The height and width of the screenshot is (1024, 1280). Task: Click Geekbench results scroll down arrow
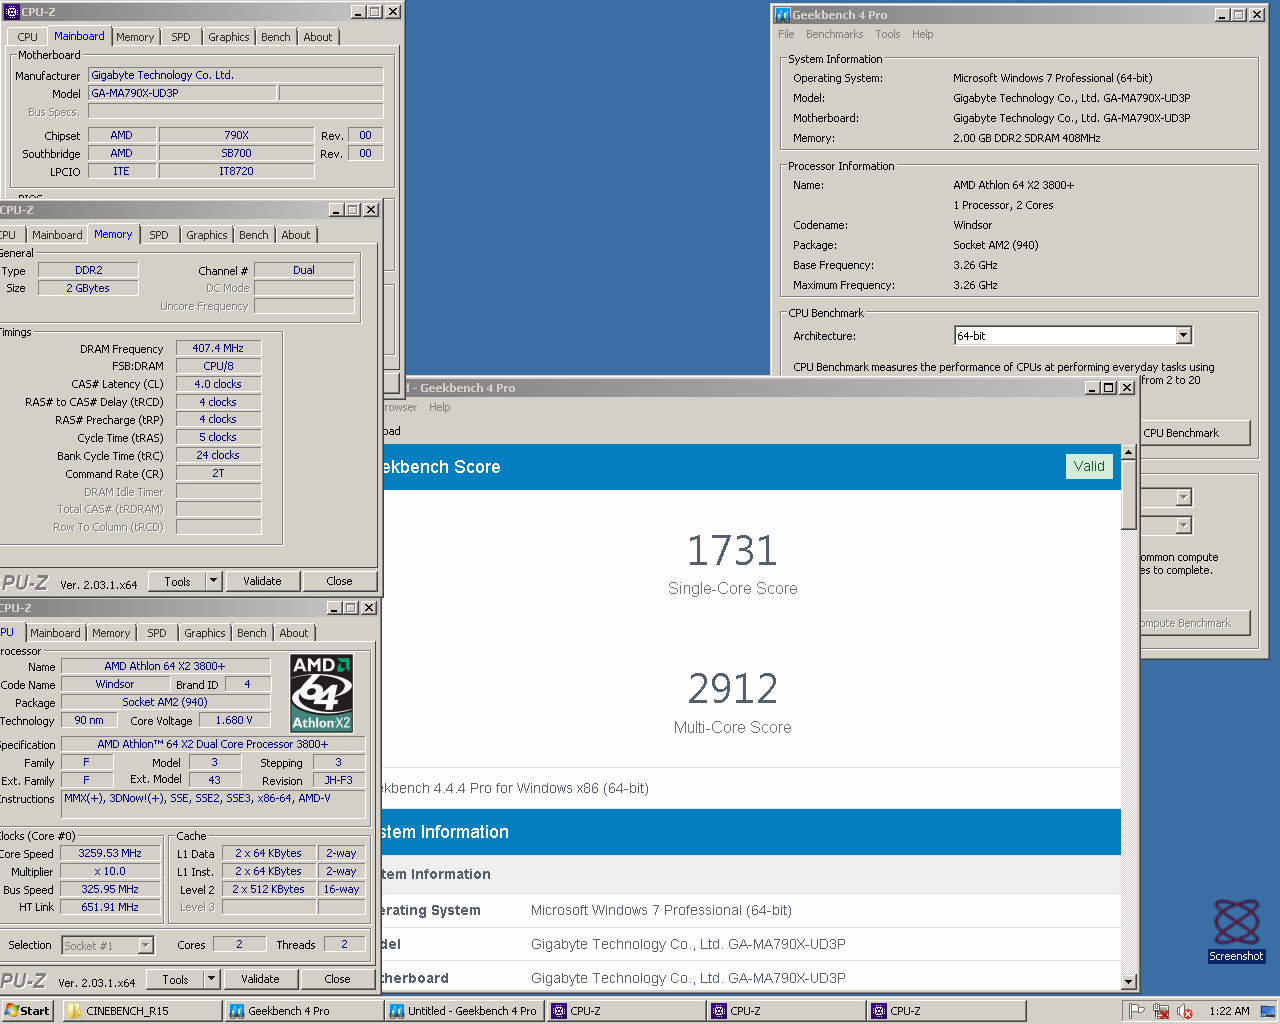[x=1129, y=982]
